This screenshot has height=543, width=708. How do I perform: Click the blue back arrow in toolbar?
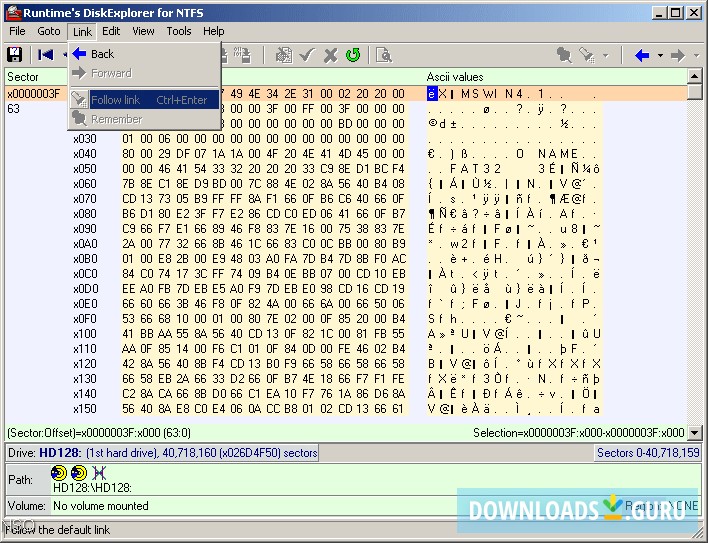(x=642, y=55)
